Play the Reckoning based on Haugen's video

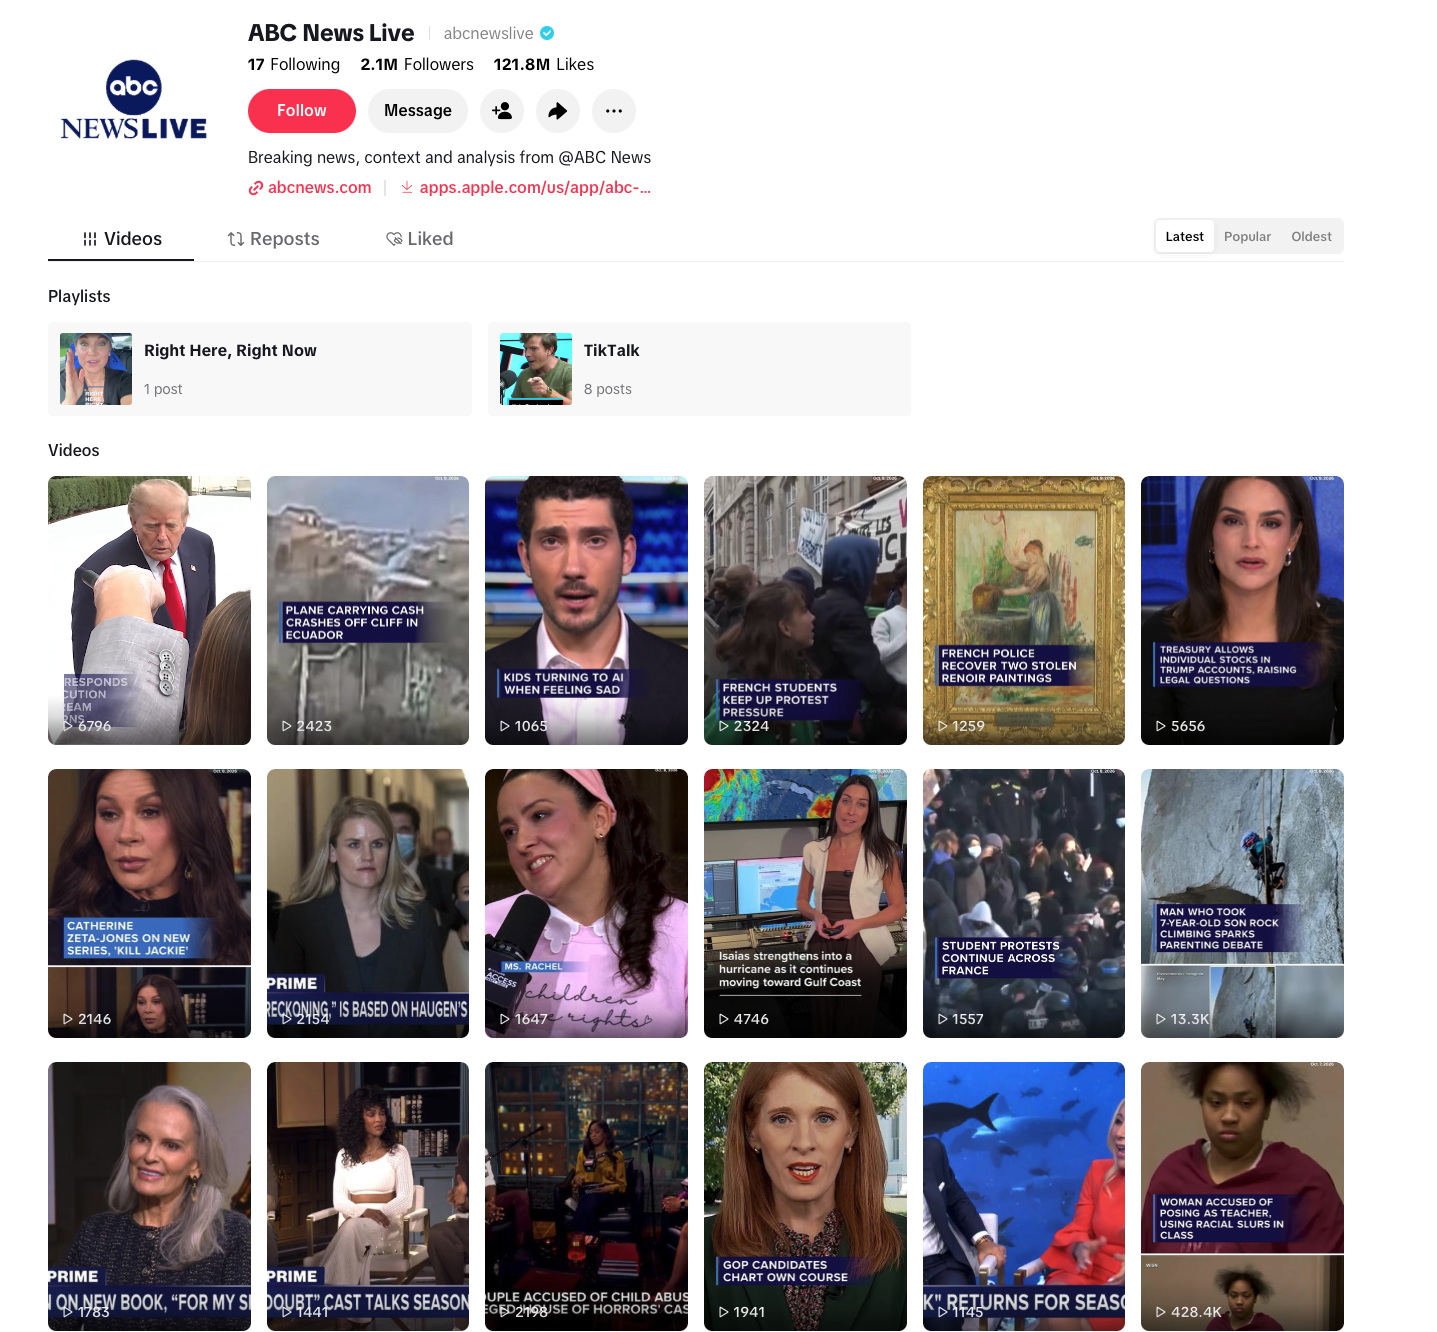point(368,903)
